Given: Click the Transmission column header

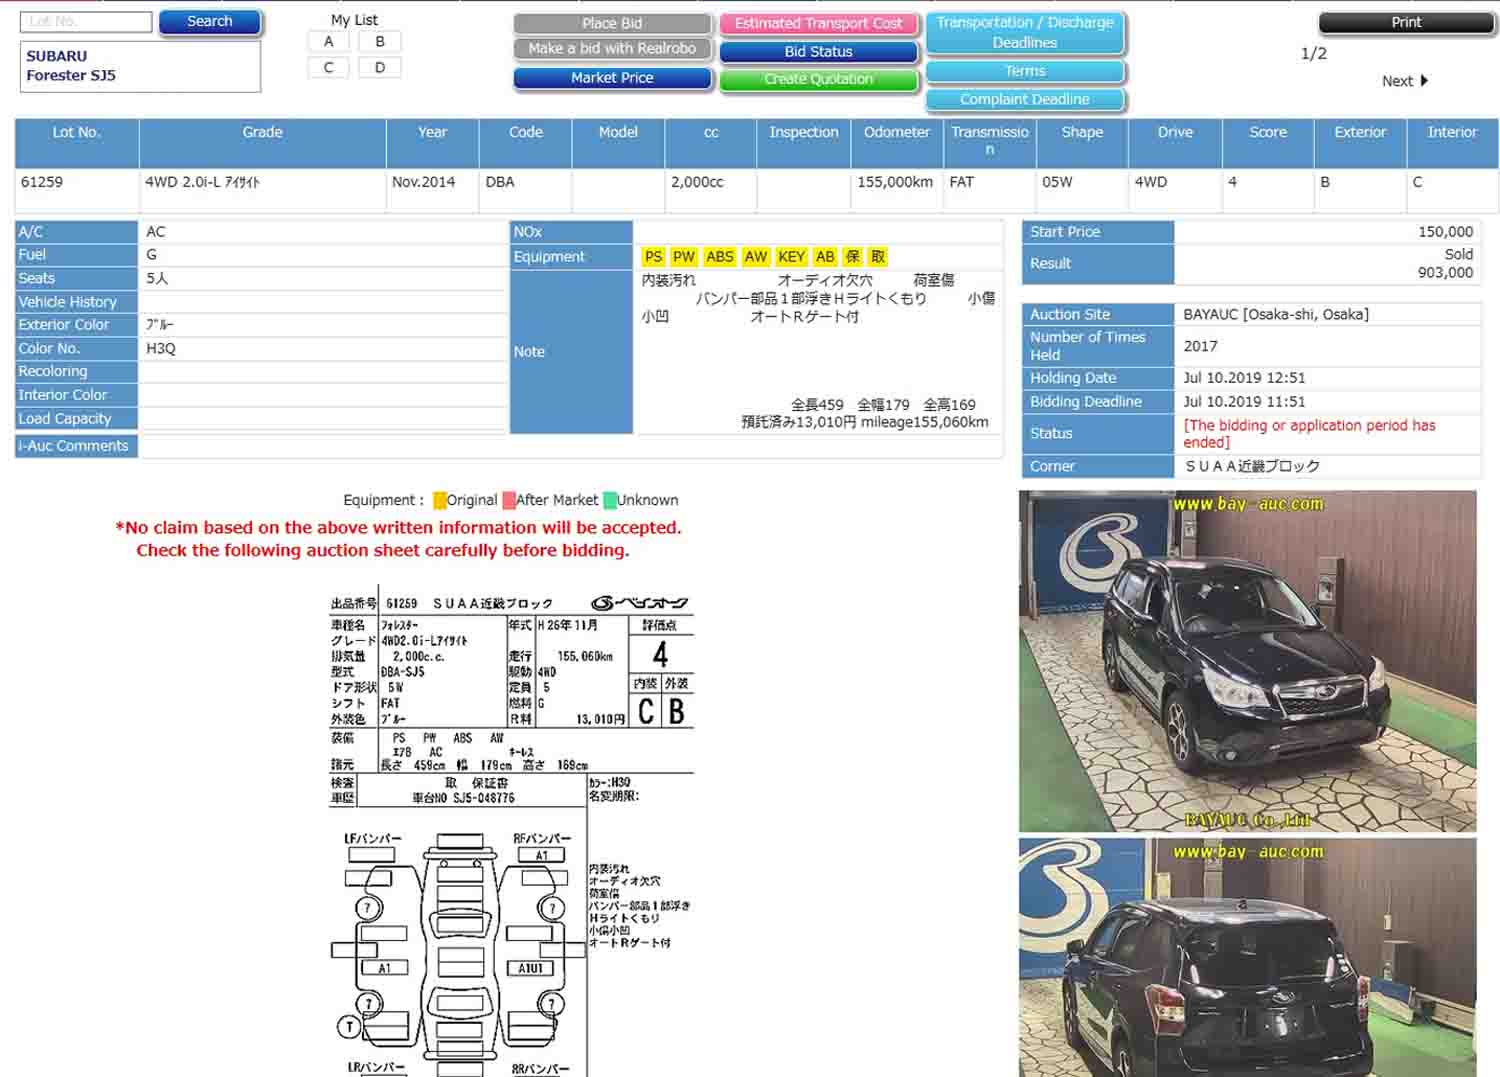Looking at the screenshot, I should click(990, 142).
